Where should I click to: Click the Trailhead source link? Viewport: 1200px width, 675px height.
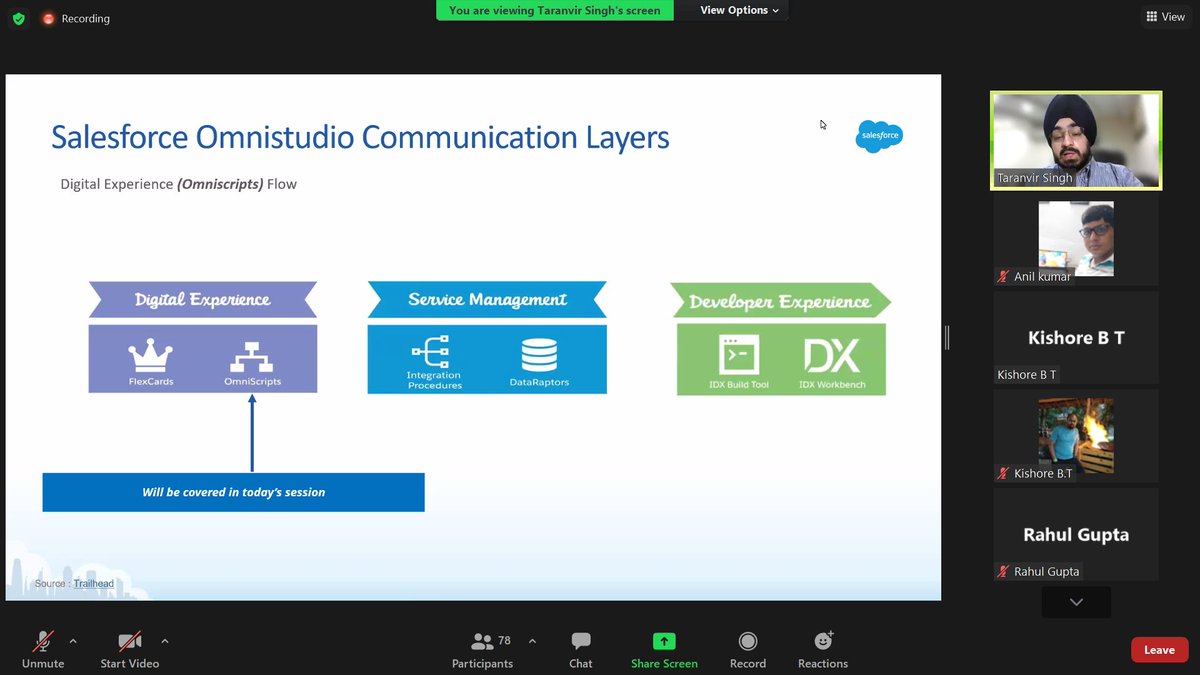click(x=93, y=583)
